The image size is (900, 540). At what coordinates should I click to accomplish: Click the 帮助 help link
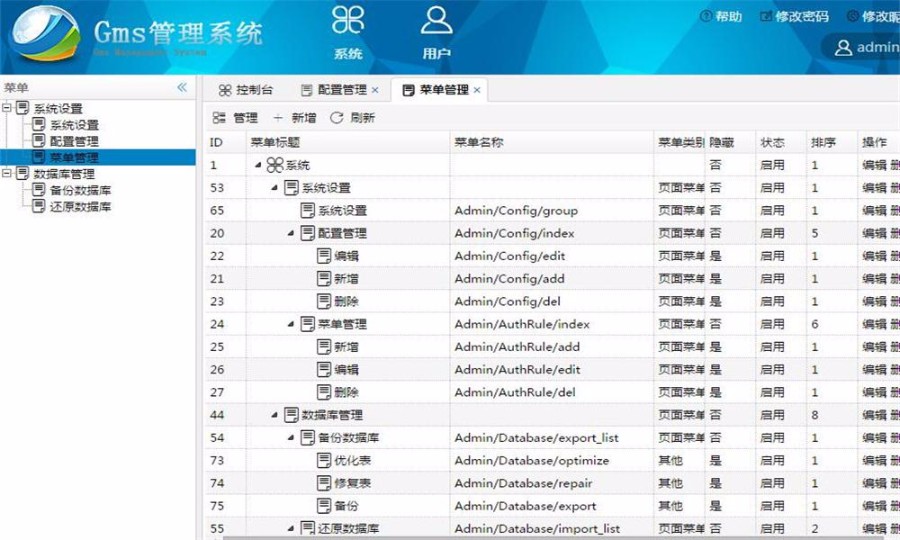tap(721, 16)
